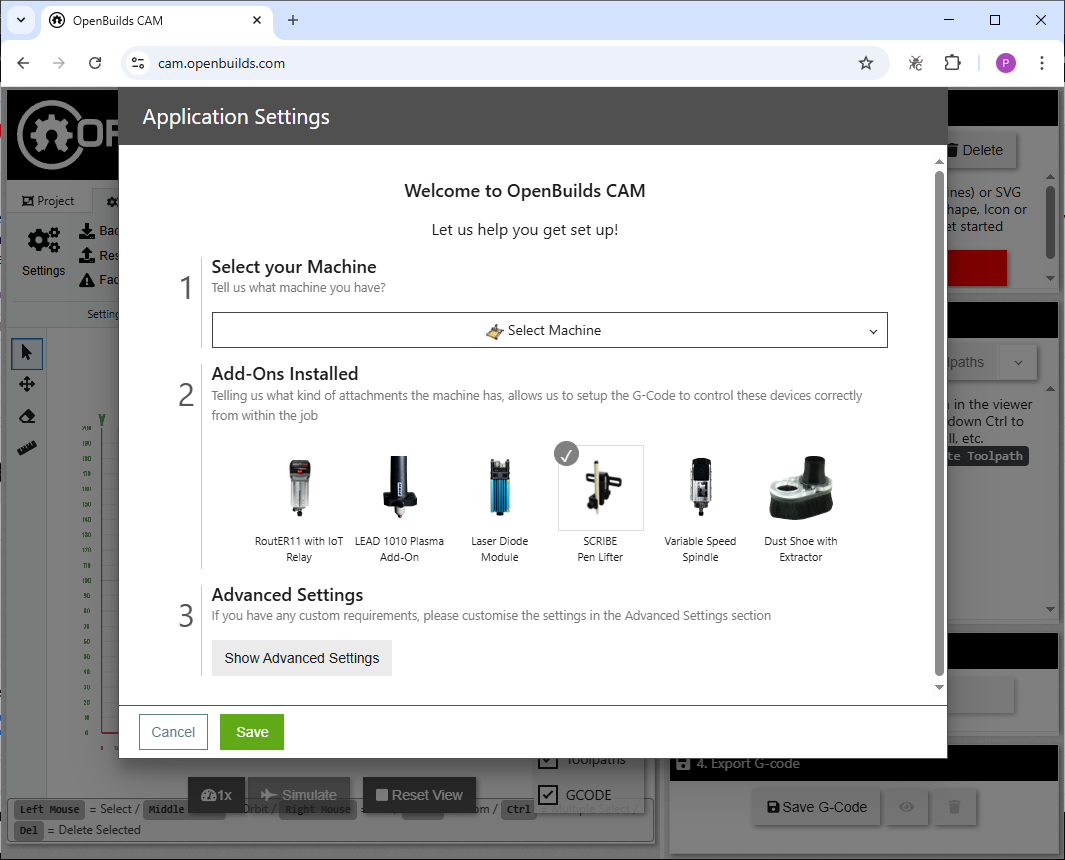Click the browser back arrow

point(24,63)
